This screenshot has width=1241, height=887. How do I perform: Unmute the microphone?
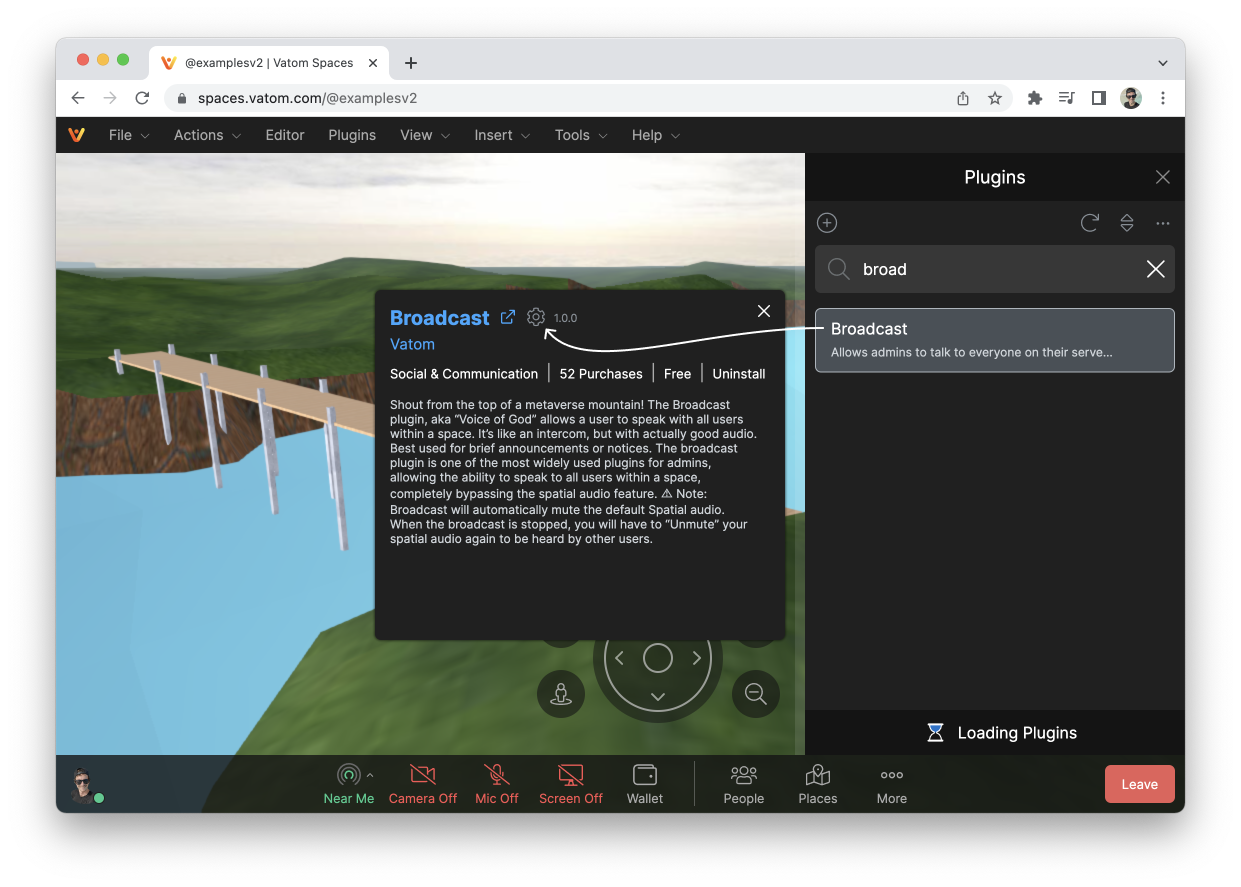[497, 783]
